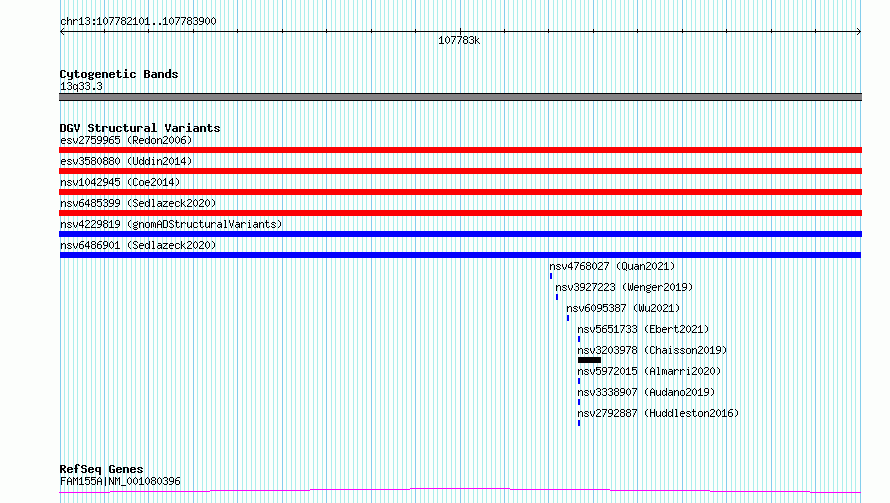This screenshot has width=890, height=503.
Task: Click the nsv4229819 (gnomADStructuralVariants) label
Action: pyautogui.click(x=171, y=224)
